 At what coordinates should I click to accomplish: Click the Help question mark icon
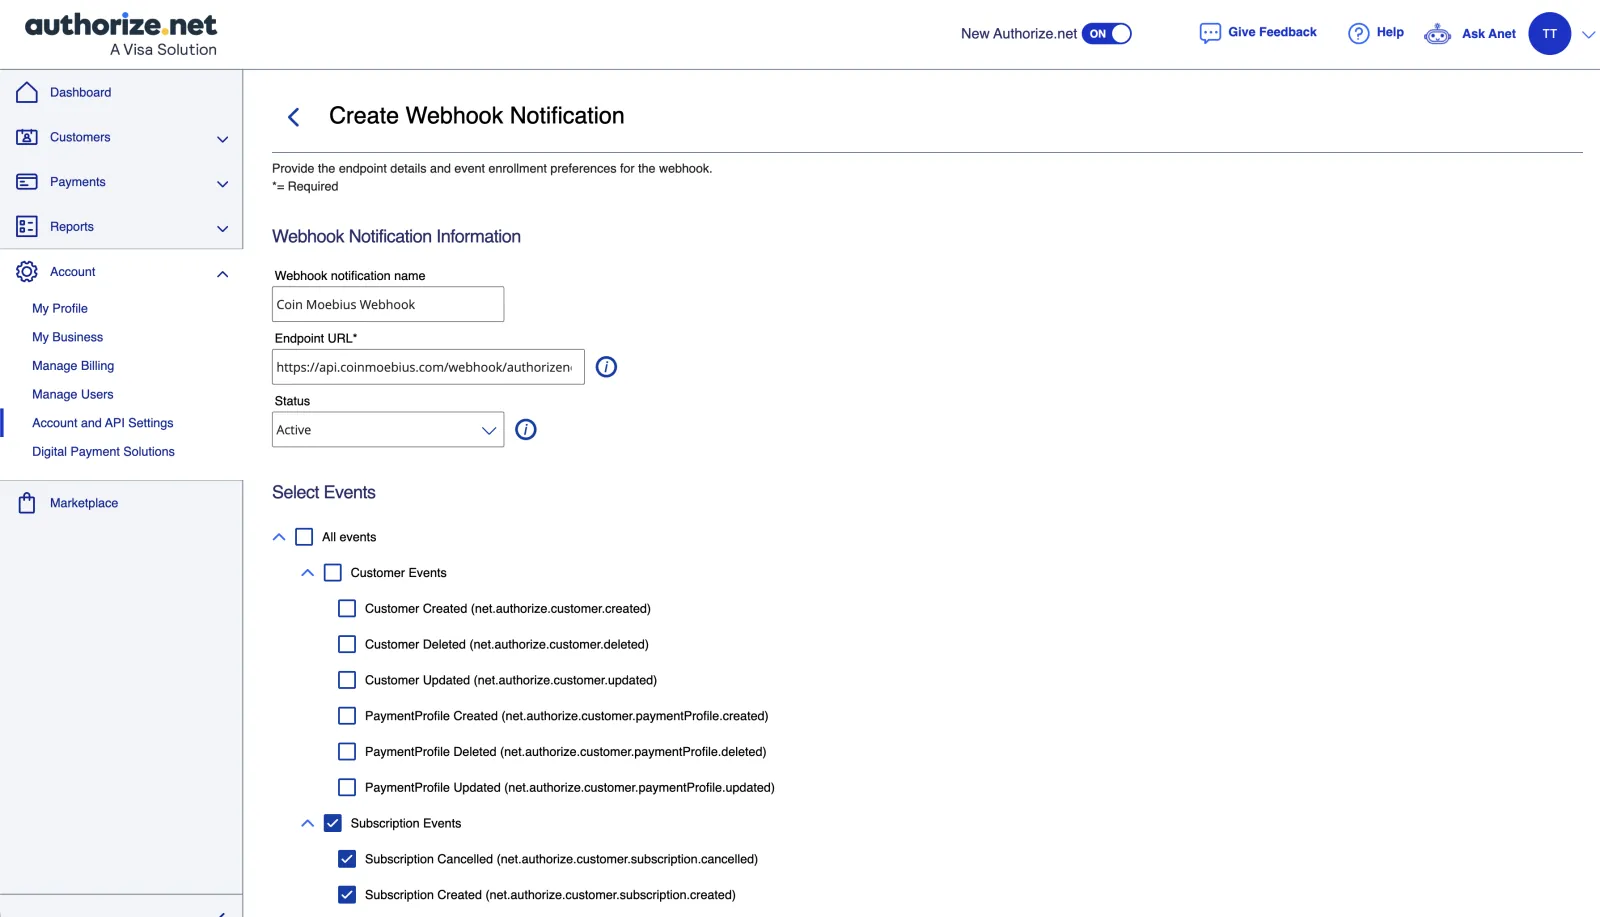(x=1358, y=33)
